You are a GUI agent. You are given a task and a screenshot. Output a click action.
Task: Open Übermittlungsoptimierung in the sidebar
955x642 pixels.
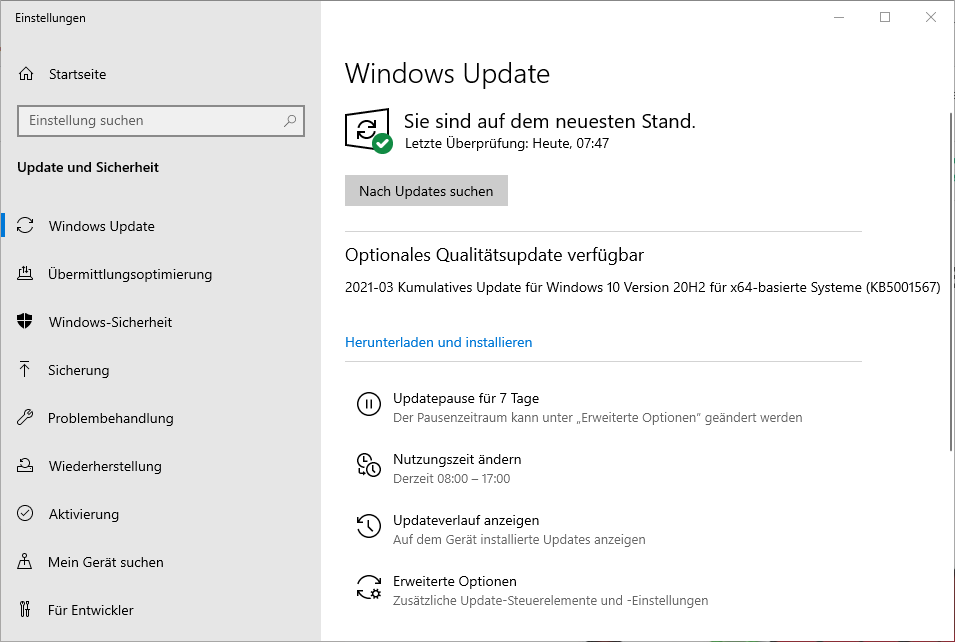click(x=130, y=274)
